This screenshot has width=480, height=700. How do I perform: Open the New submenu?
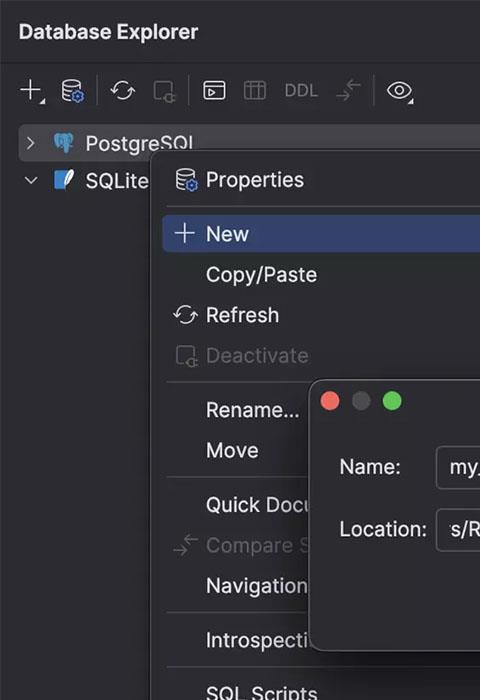pos(321,233)
